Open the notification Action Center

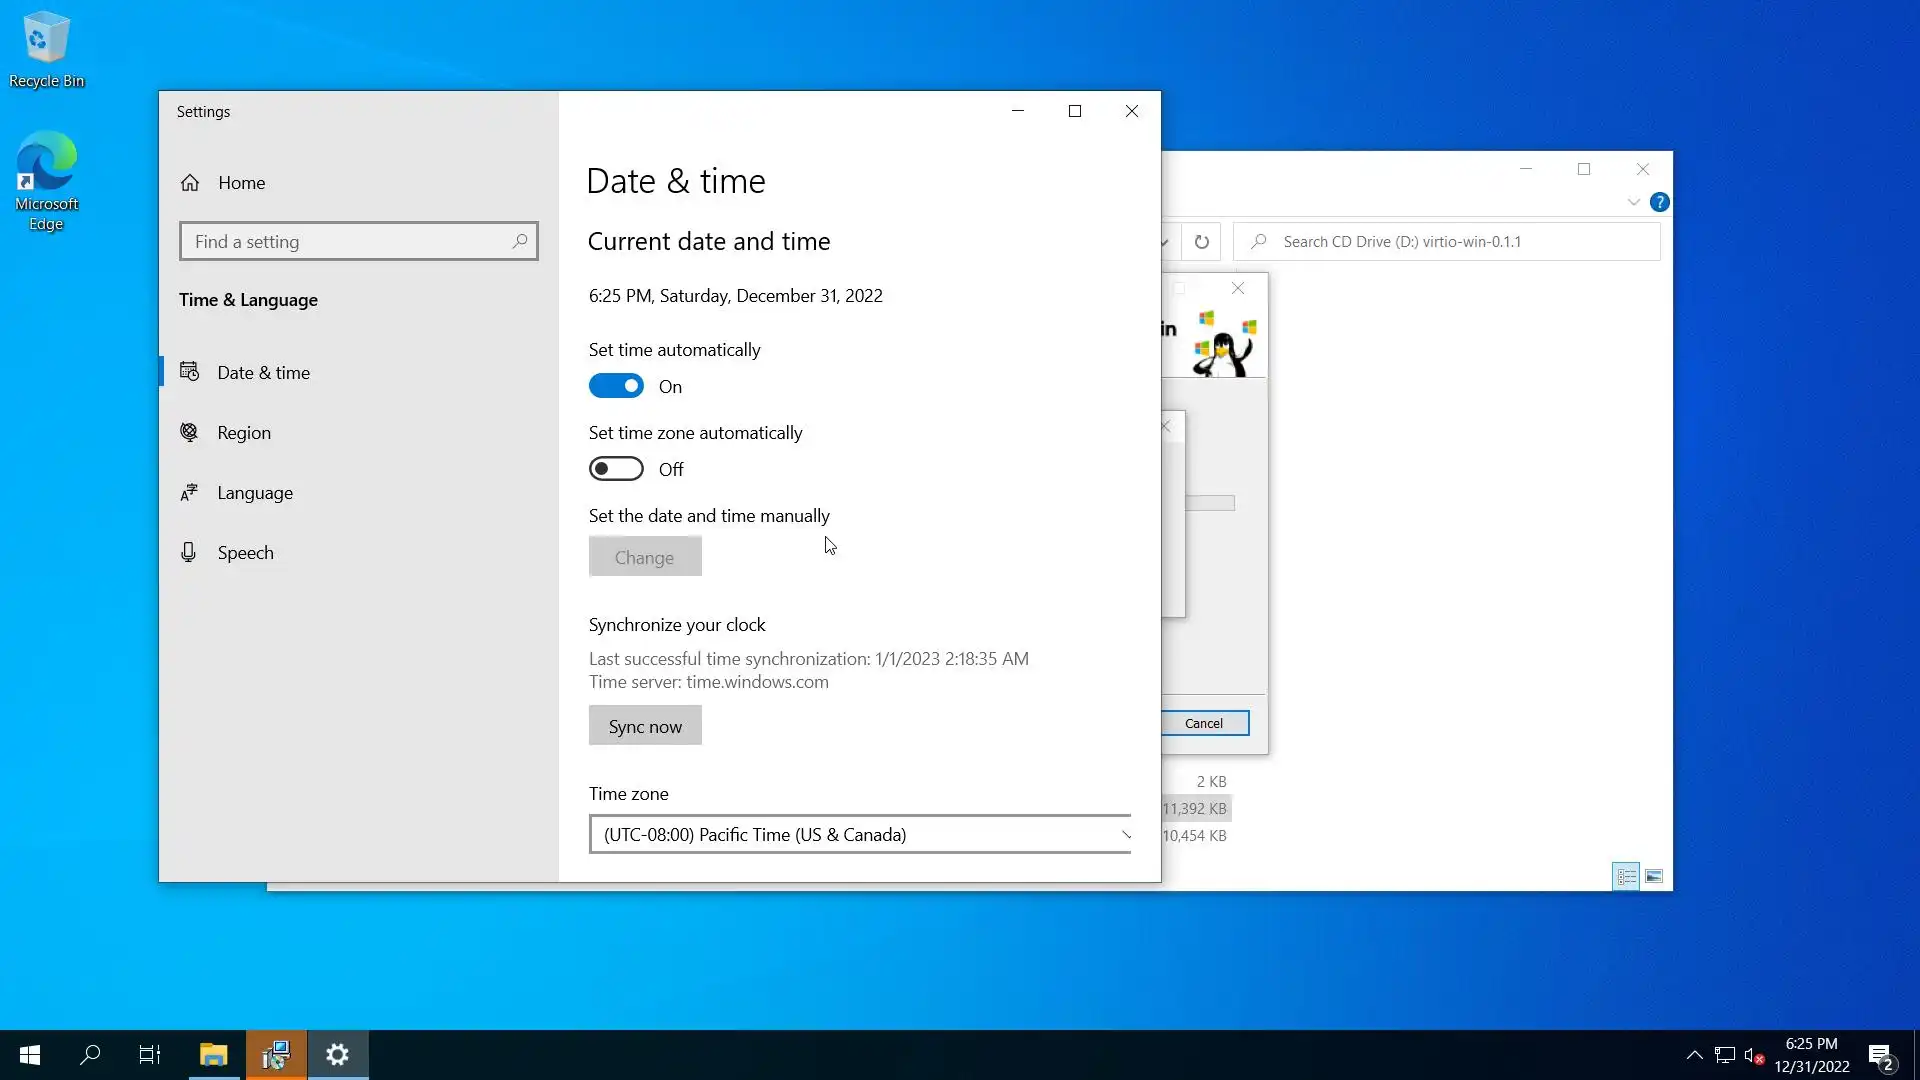[1880, 1056]
